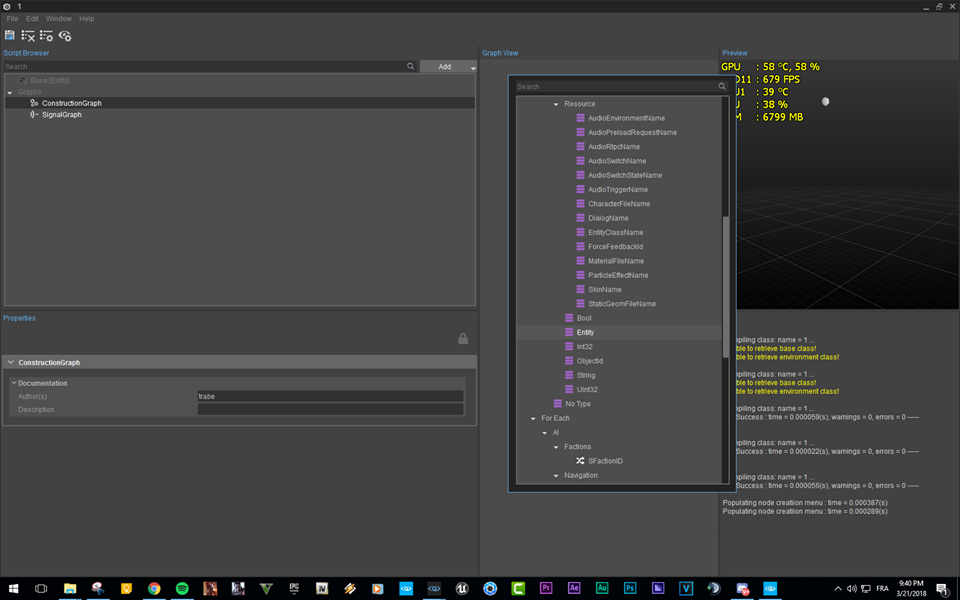This screenshot has width=960, height=600.
Task: Open the Help menu
Action: pyautogui.click(x=87, y=18)
